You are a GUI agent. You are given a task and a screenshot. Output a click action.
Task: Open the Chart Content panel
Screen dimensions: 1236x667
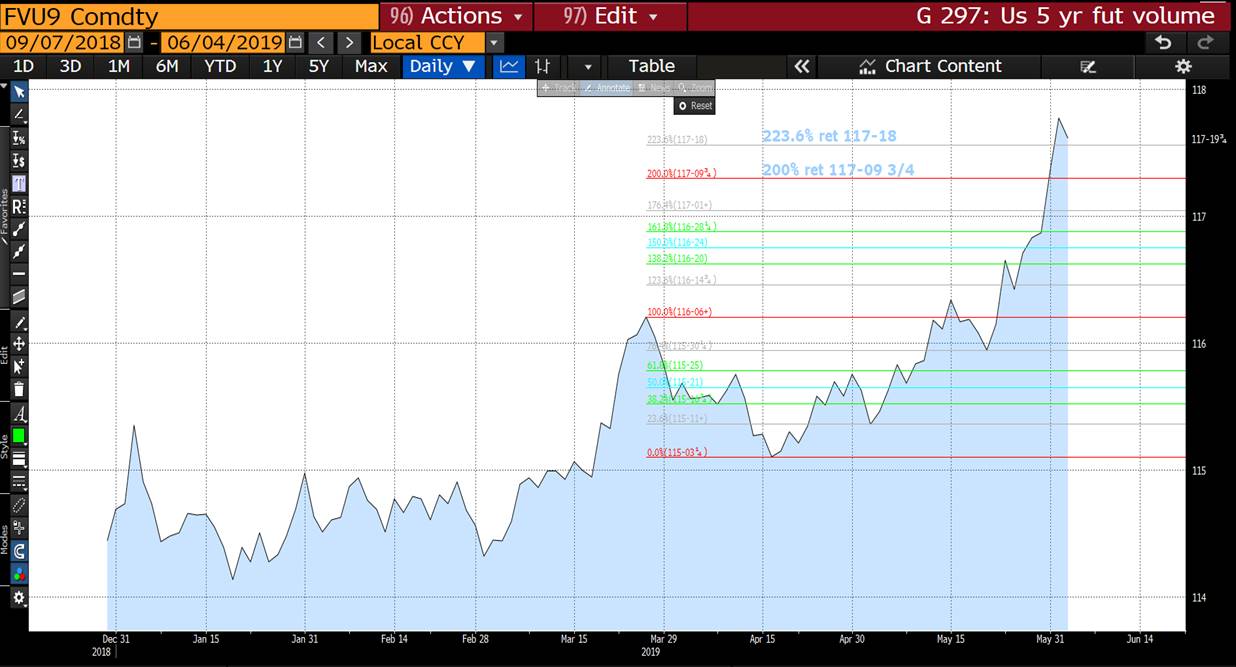930,66
